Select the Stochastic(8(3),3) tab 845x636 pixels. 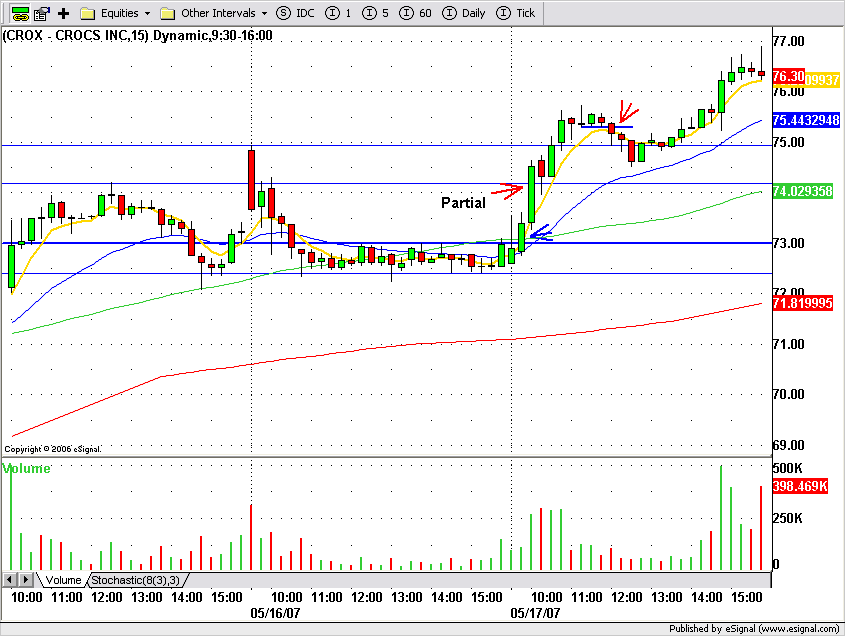136,580
